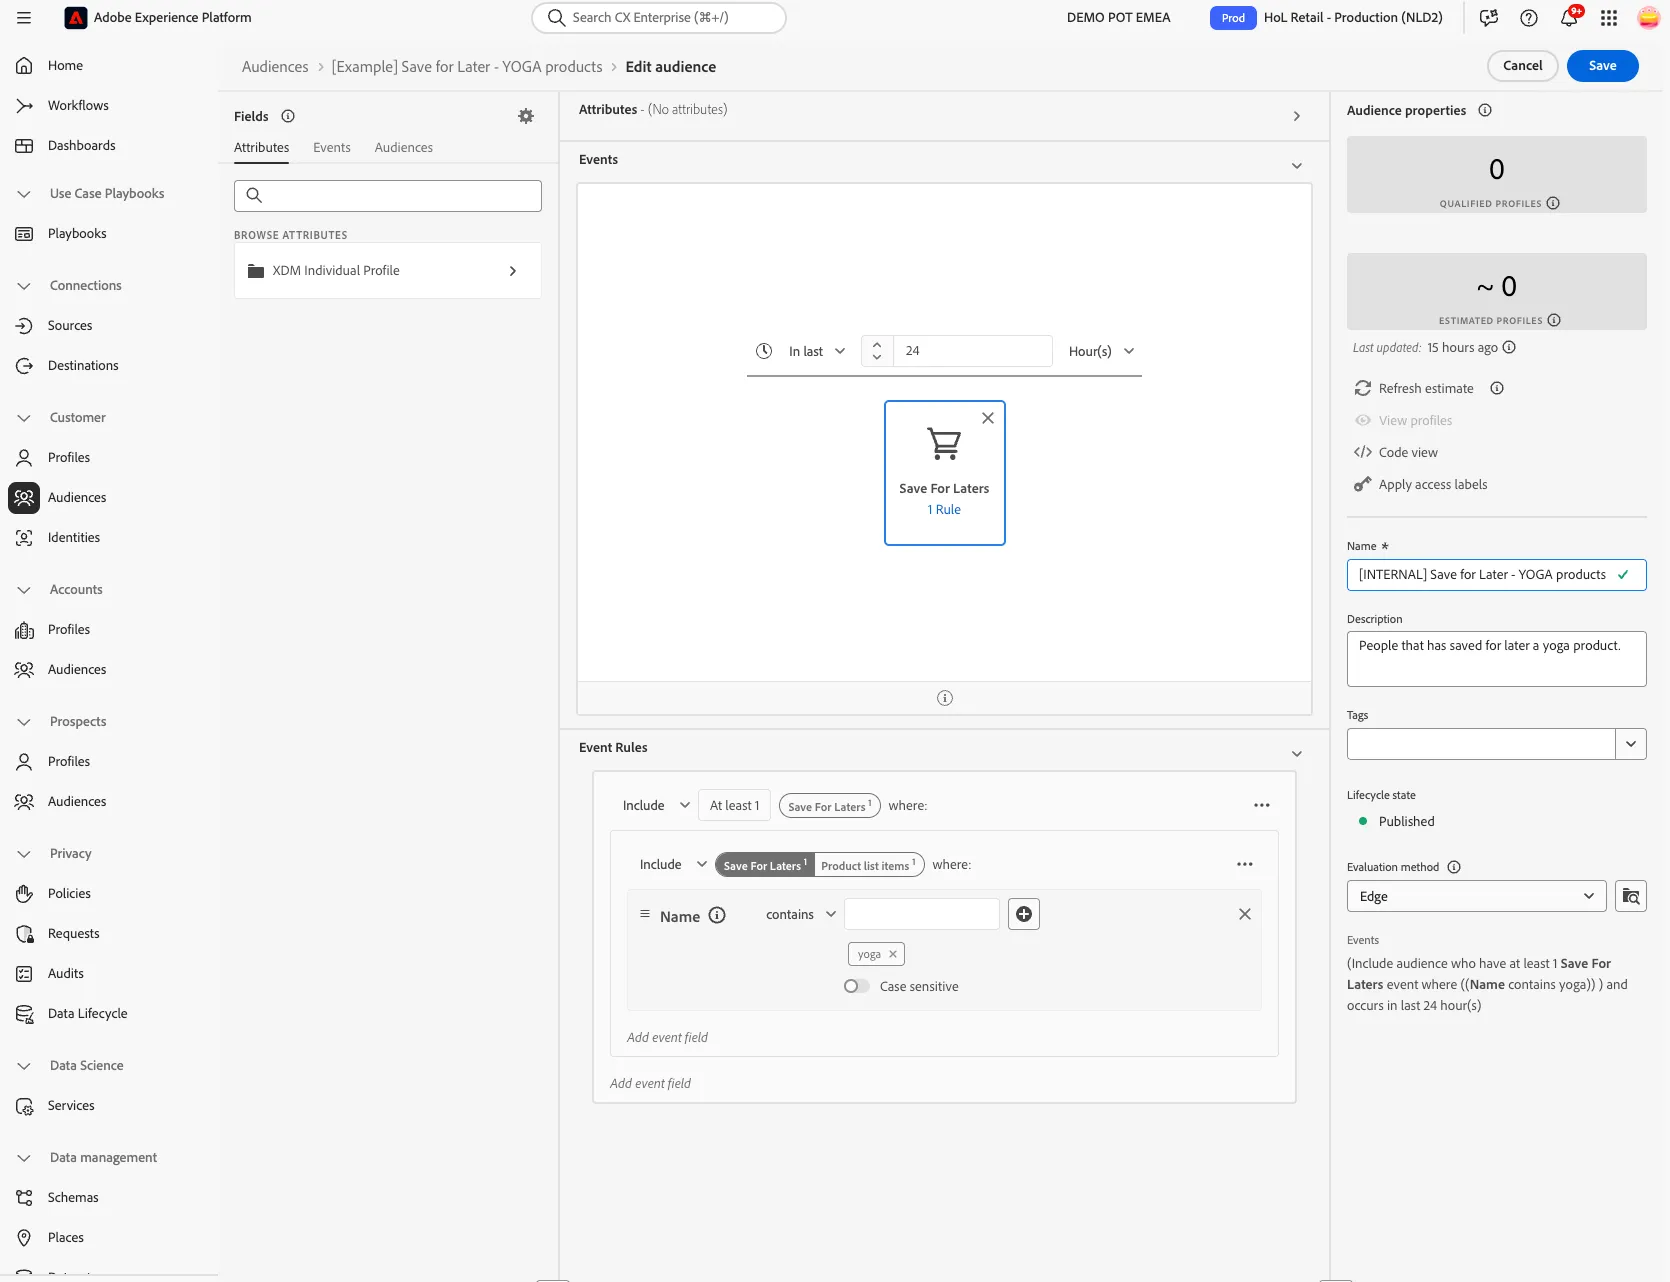The image size is (1670, 1282).
Task: Open the help question mark icon
Action: pos(1528,18)
